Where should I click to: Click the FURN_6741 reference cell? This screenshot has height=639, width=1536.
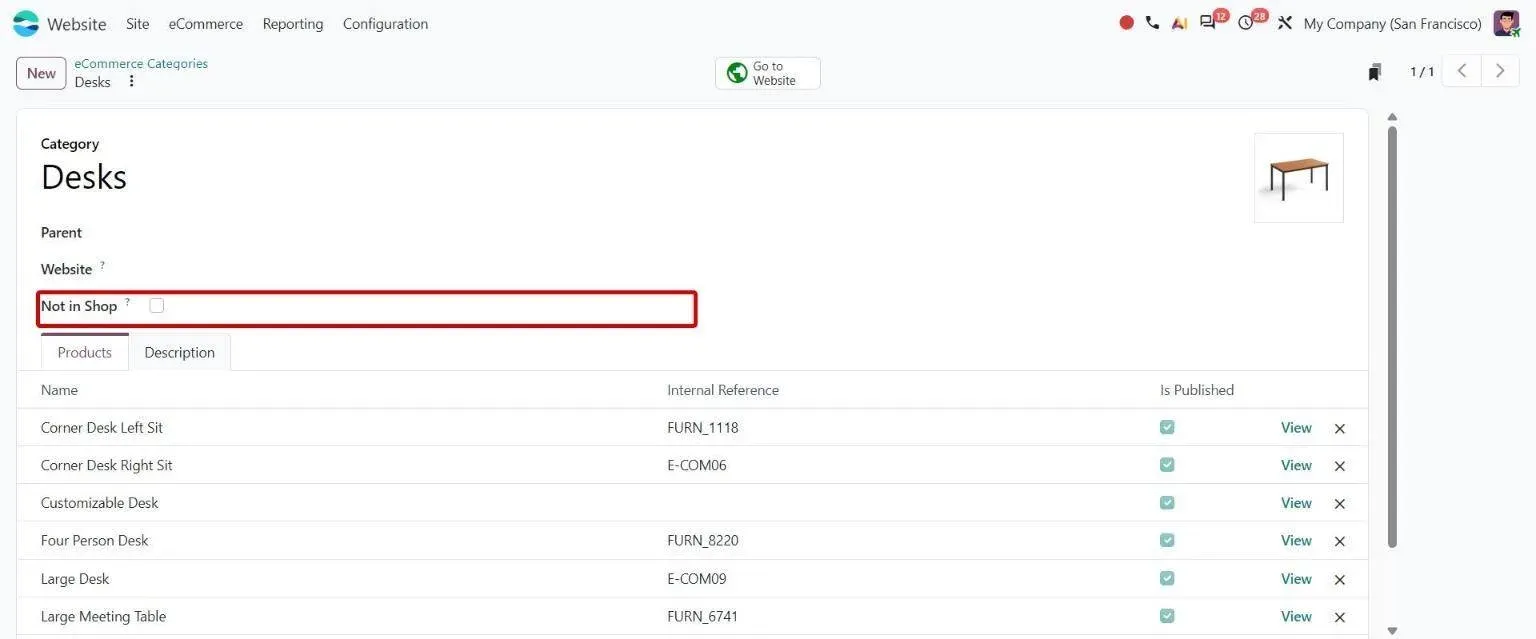(x=703, y=616)
